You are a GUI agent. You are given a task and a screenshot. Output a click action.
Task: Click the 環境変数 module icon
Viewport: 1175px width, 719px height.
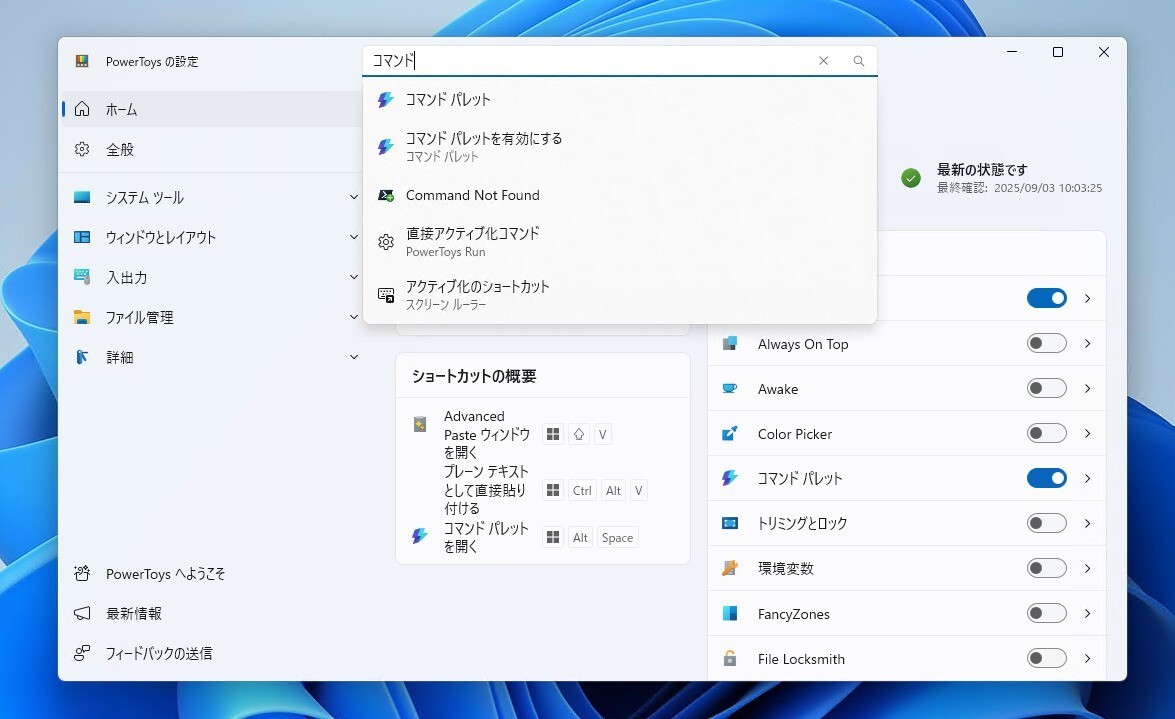coord(730,568)
